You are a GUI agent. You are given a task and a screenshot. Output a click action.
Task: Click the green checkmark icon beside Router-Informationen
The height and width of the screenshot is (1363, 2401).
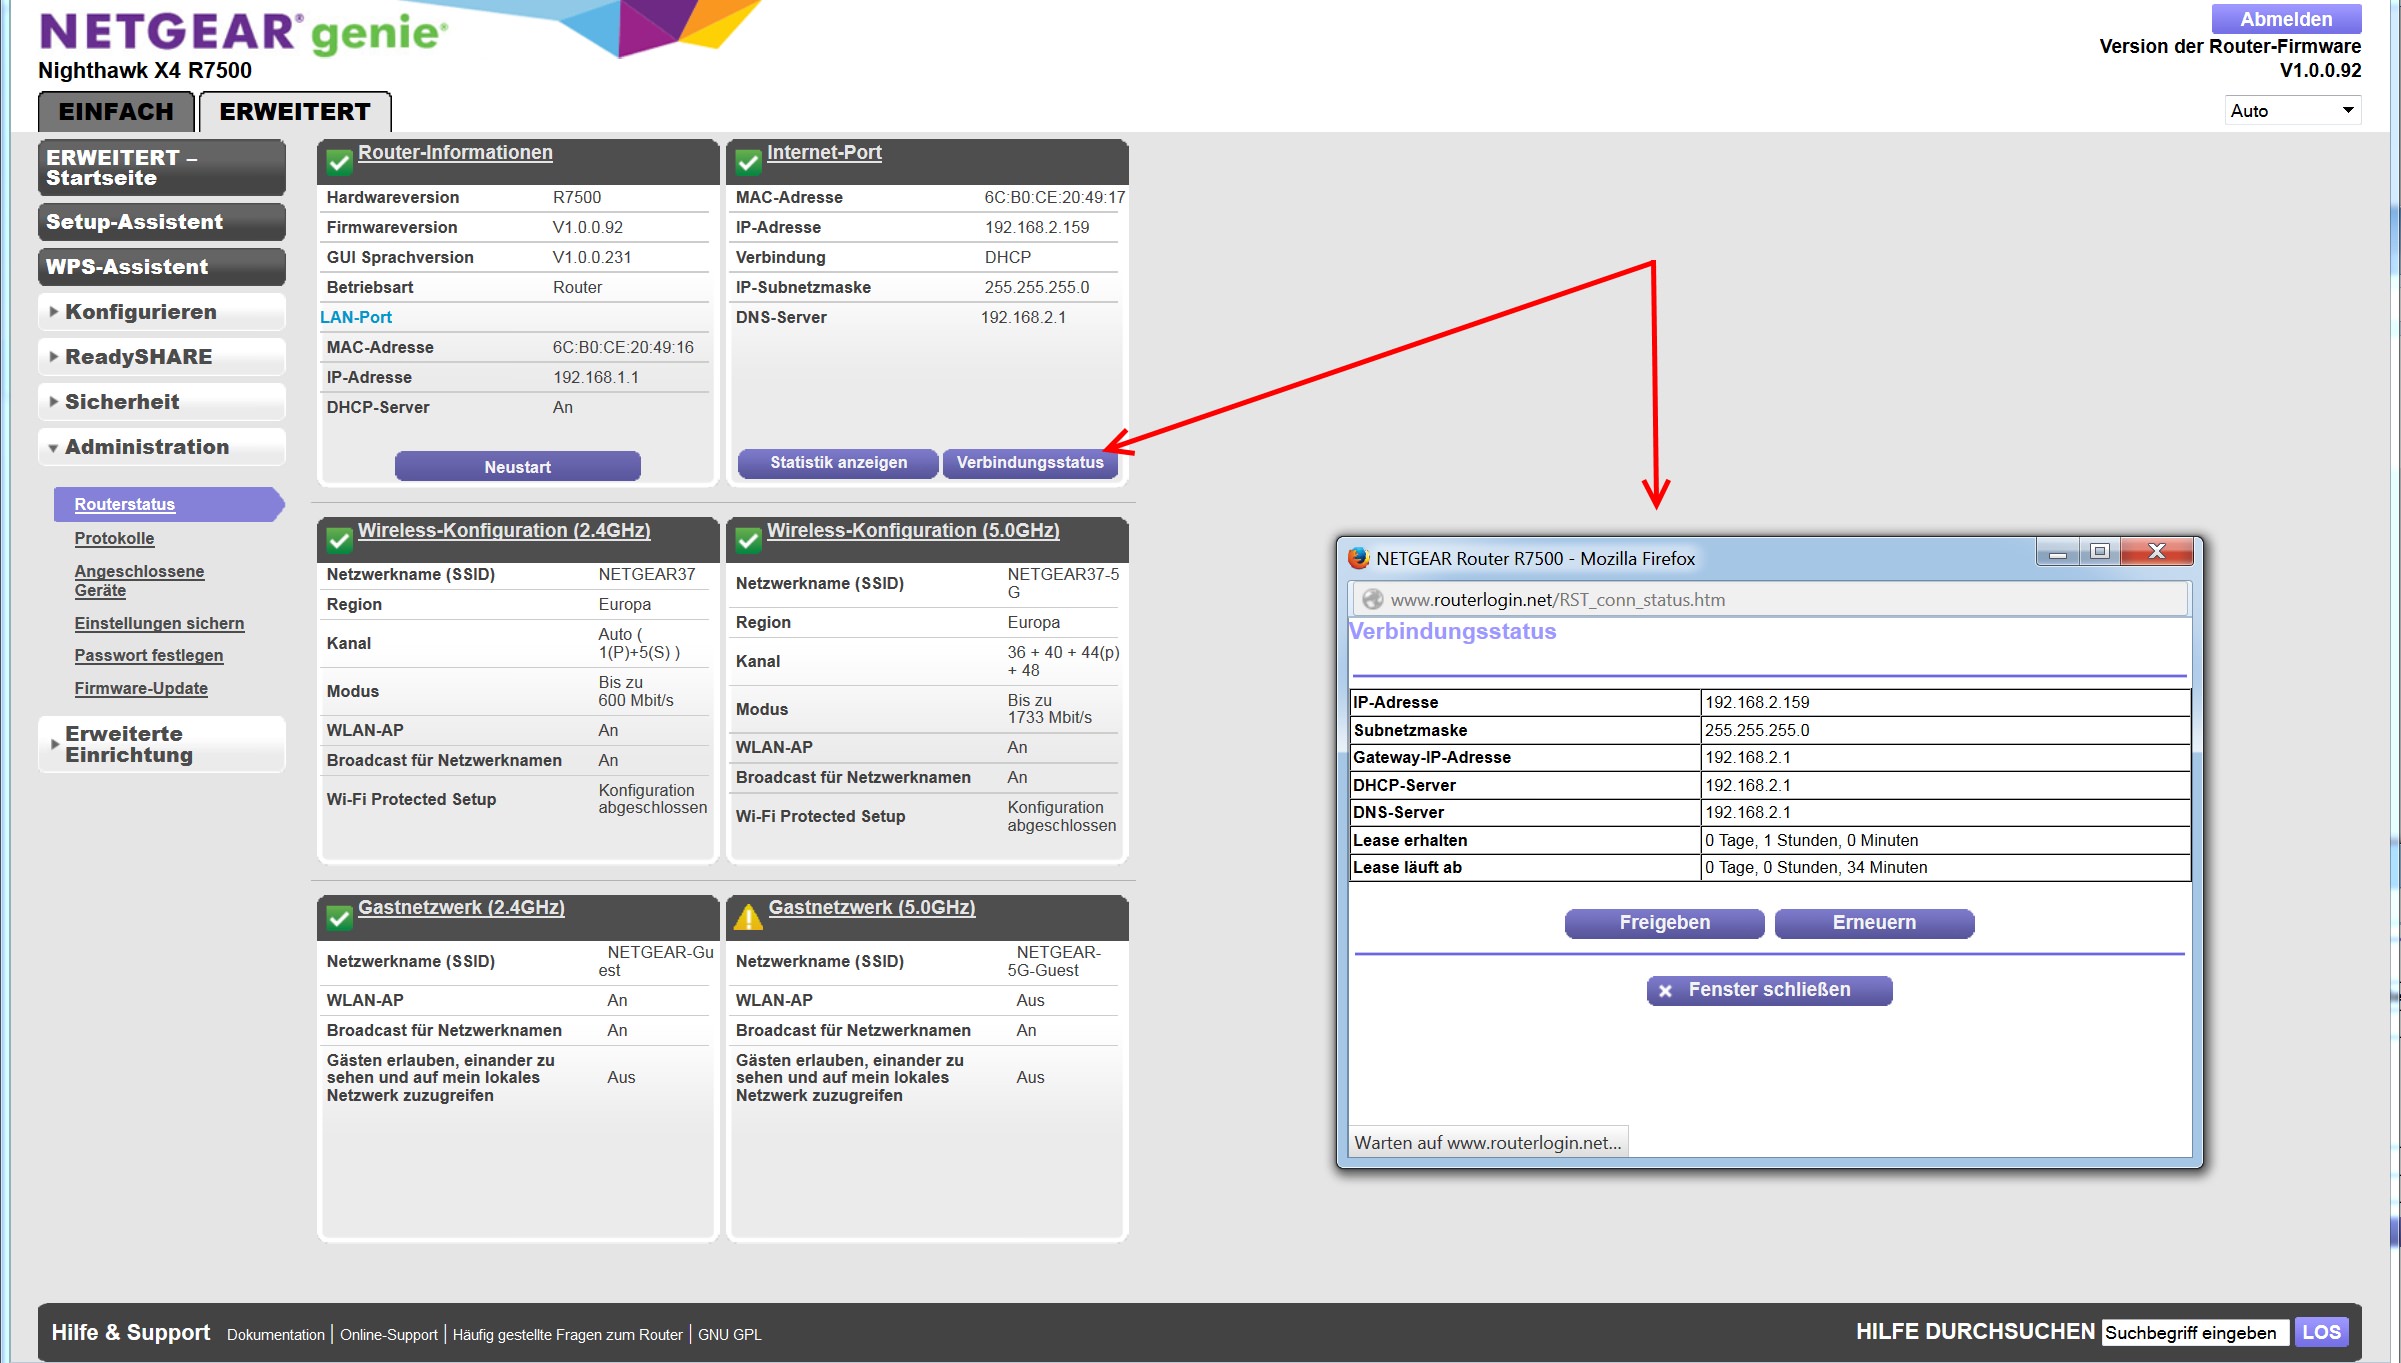[339, 161]
